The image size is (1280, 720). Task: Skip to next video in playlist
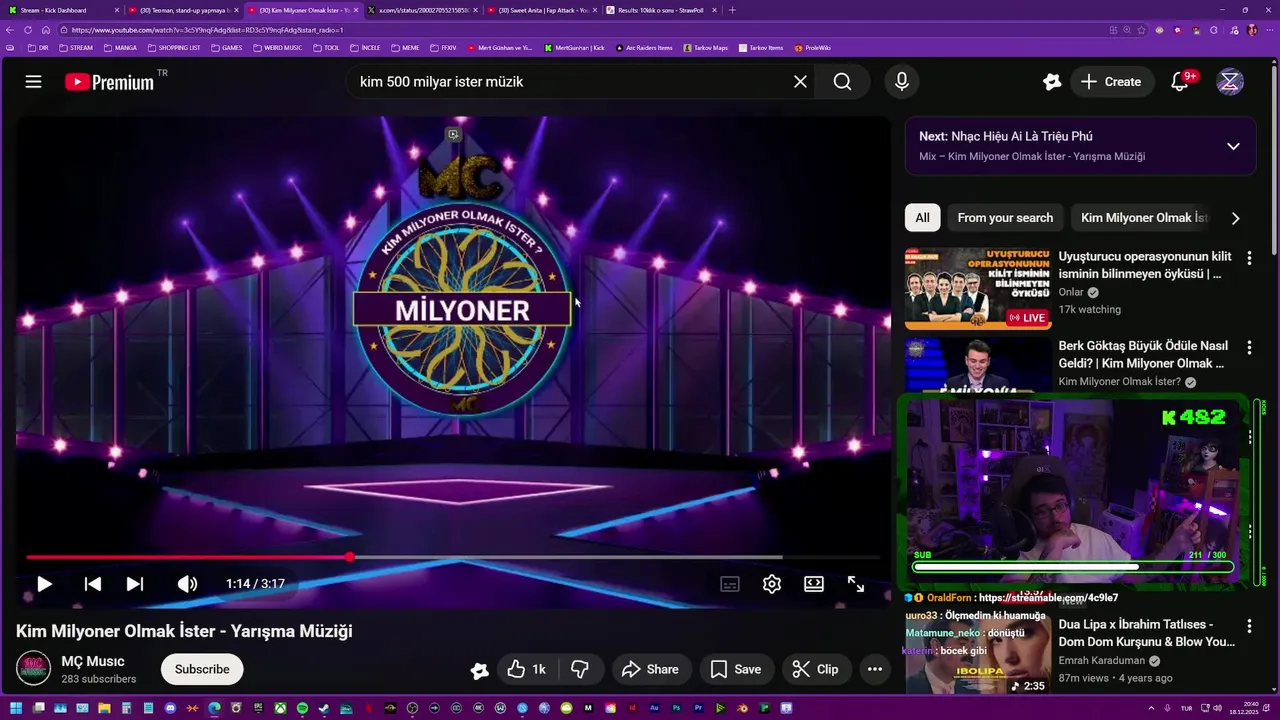(135, 584)
